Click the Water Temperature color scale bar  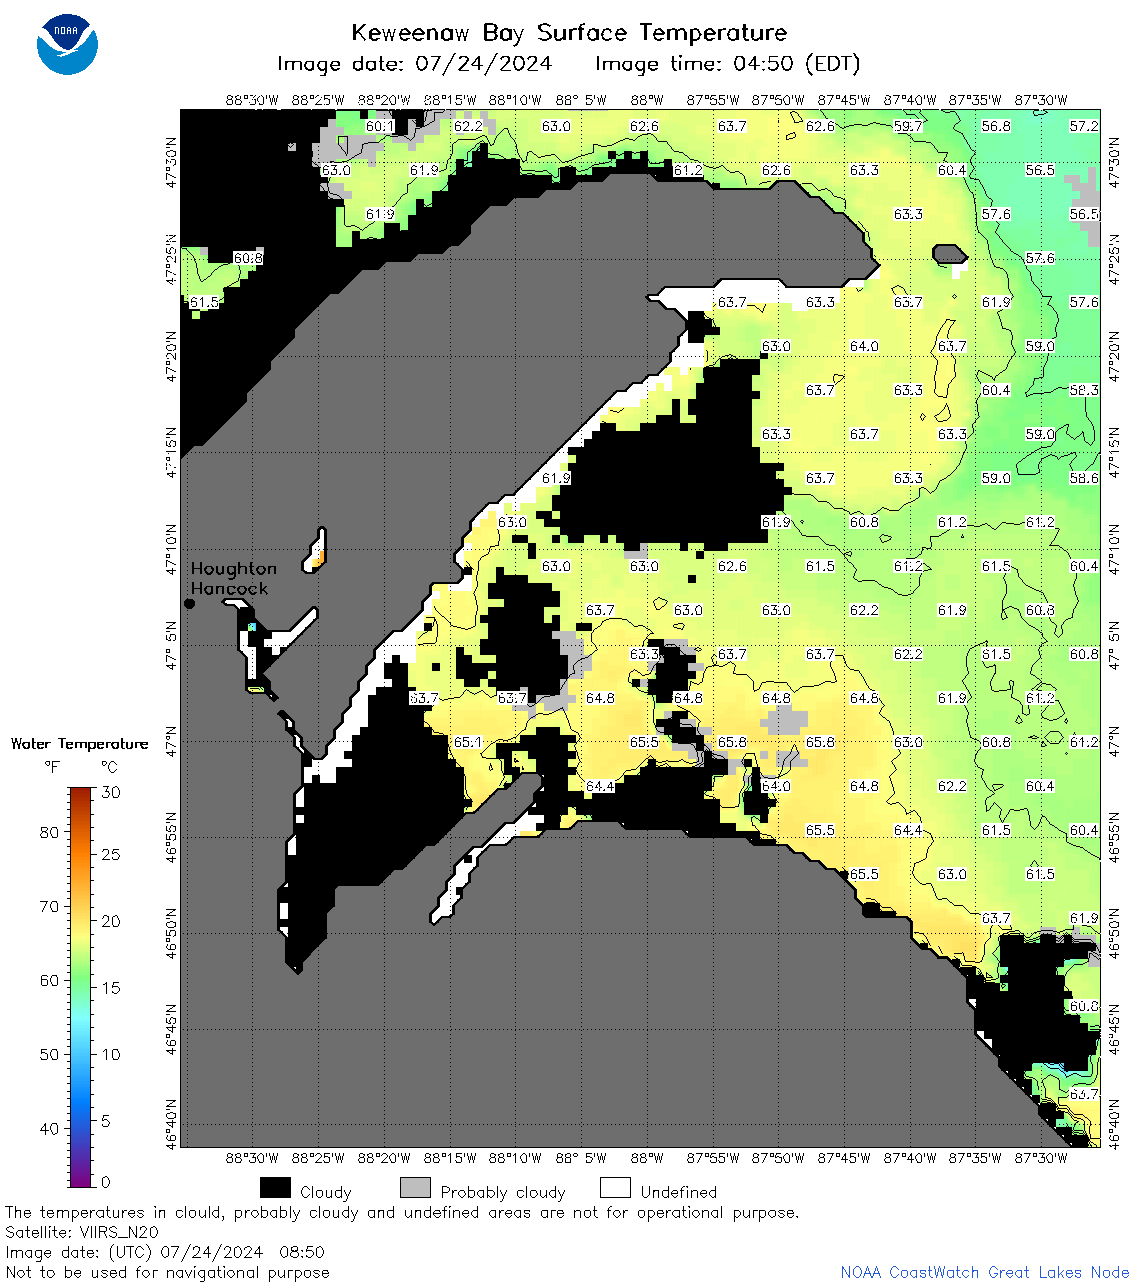tap(81, 987)
